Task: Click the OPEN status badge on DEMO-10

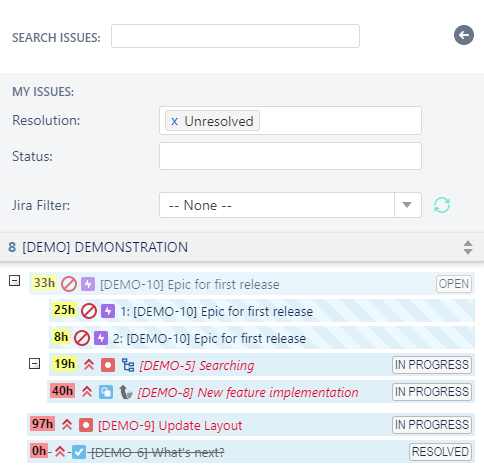Action: point(454,284)
